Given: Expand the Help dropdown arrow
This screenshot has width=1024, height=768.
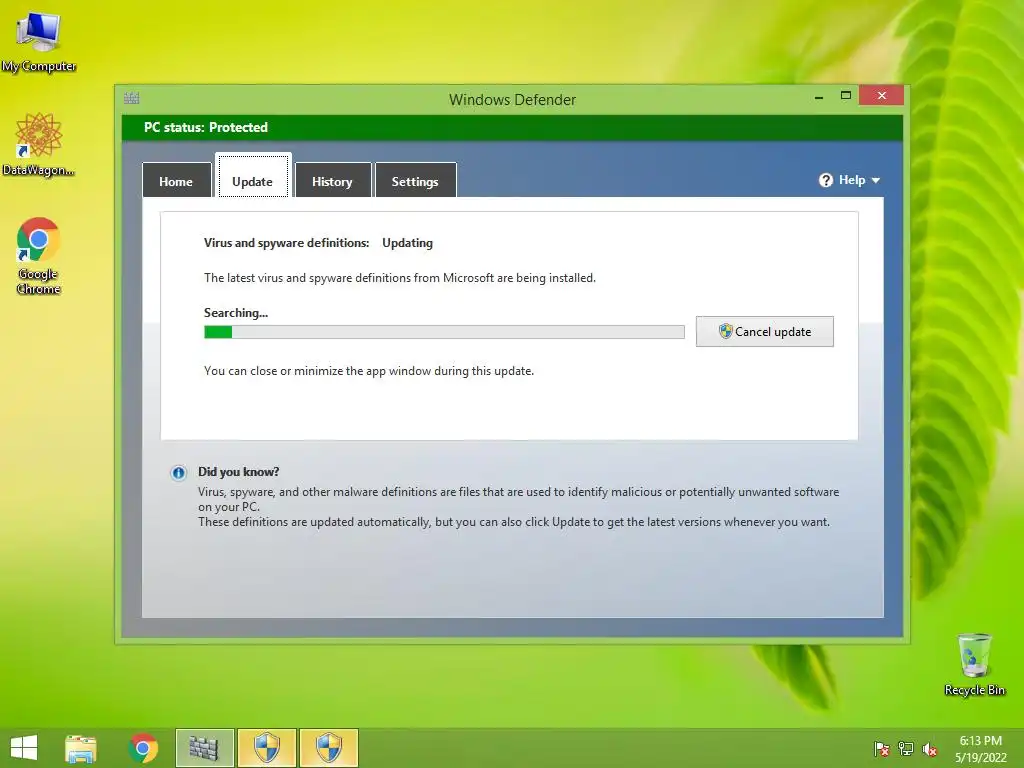Looking at the screenshot, I should pyautogui.click(x=876, y=180).
